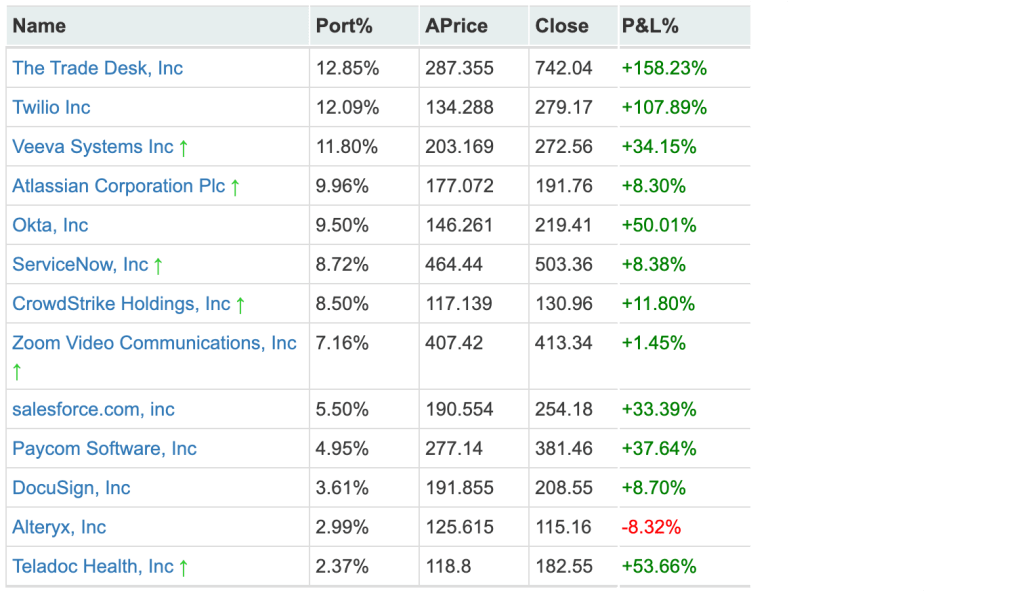Click the APrice column header
1024x593 pixels.
(x=456, y=26)
